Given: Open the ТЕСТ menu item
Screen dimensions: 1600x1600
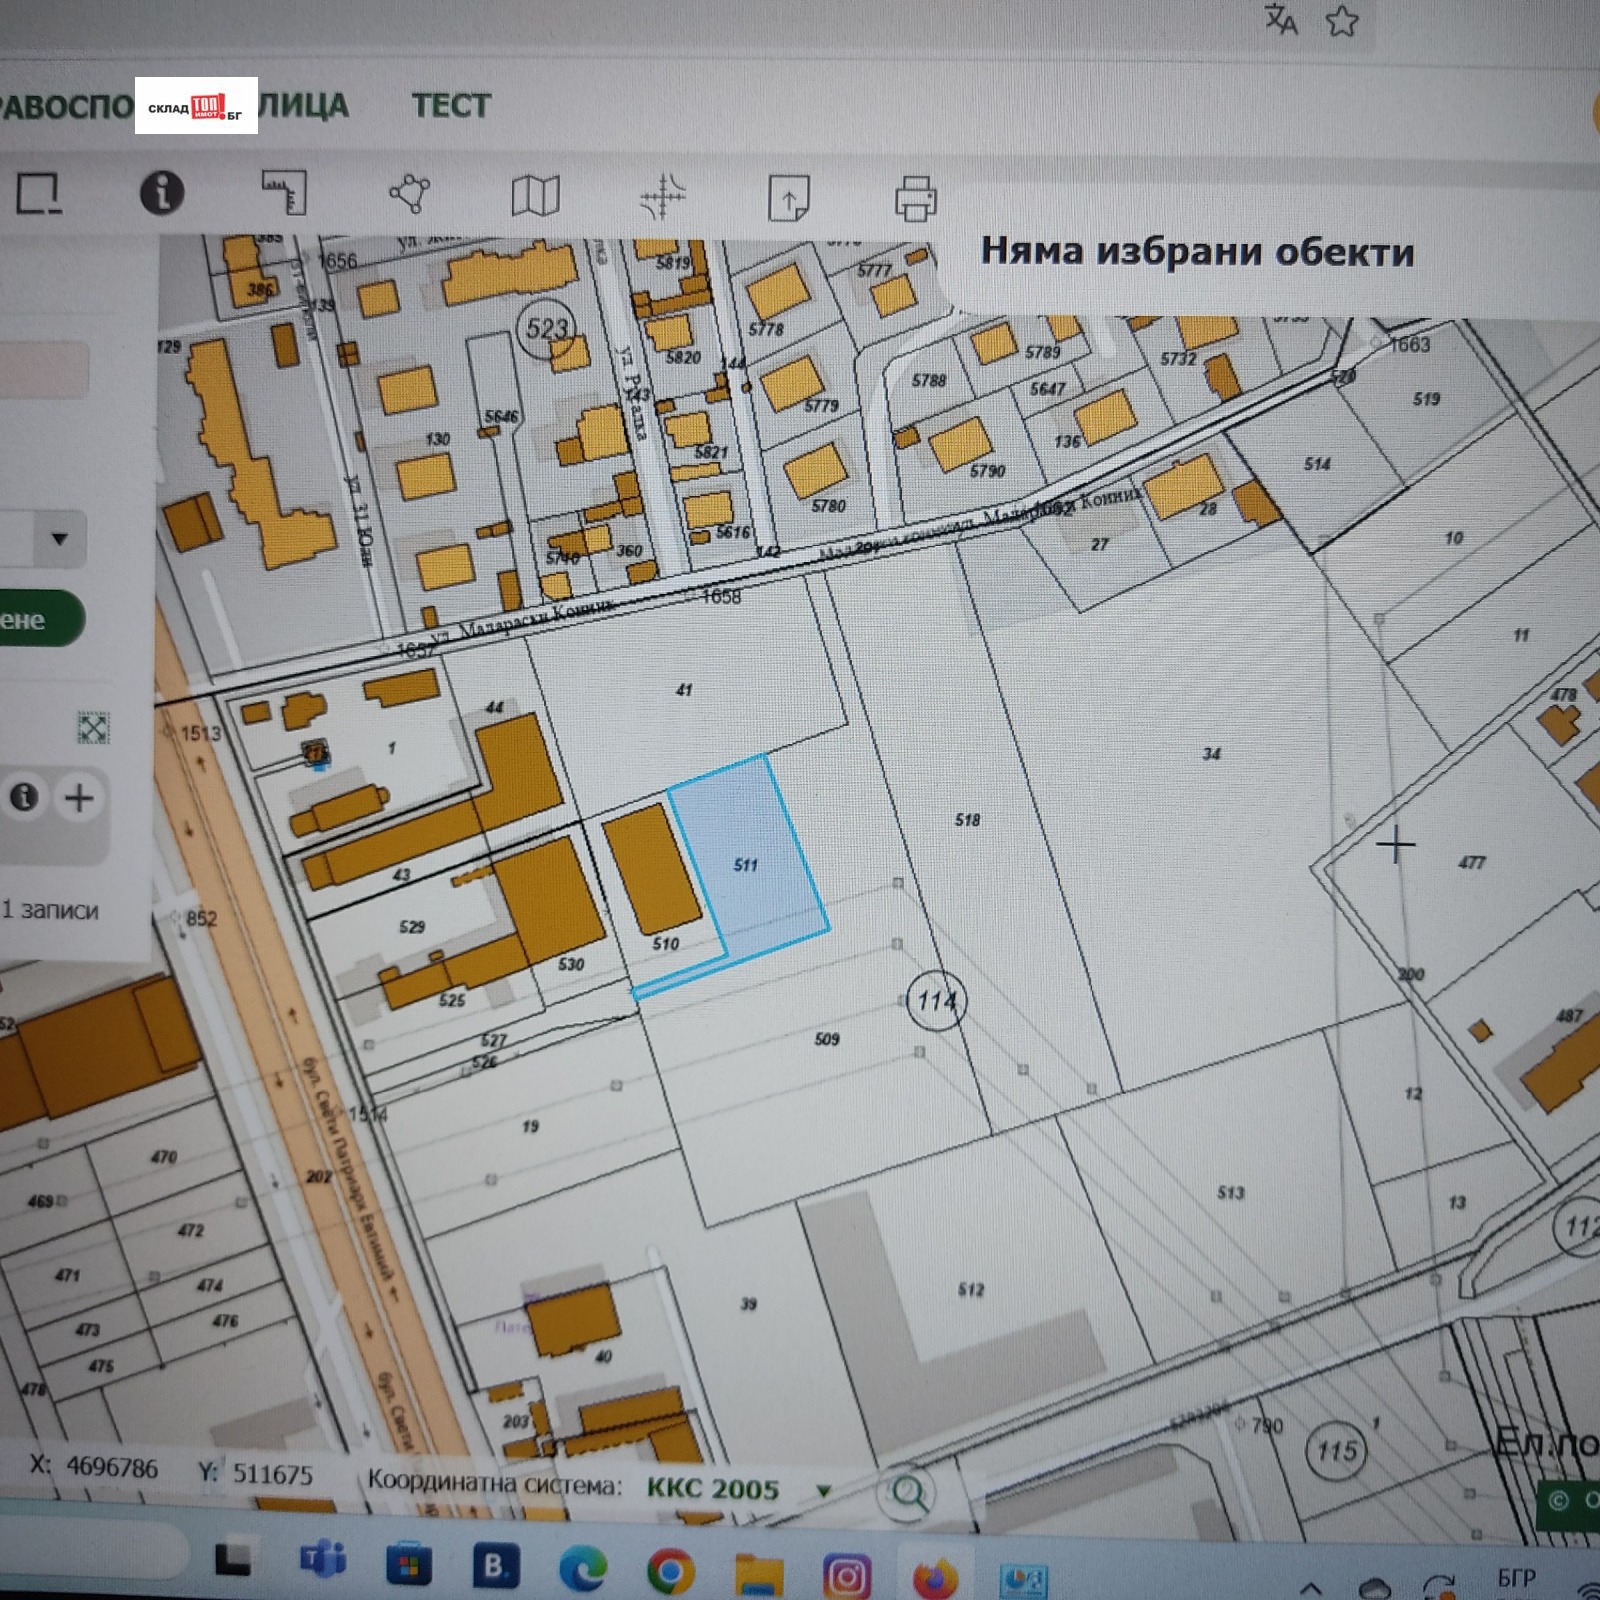Looking at the screenshot, I should (x=451, y=105).
